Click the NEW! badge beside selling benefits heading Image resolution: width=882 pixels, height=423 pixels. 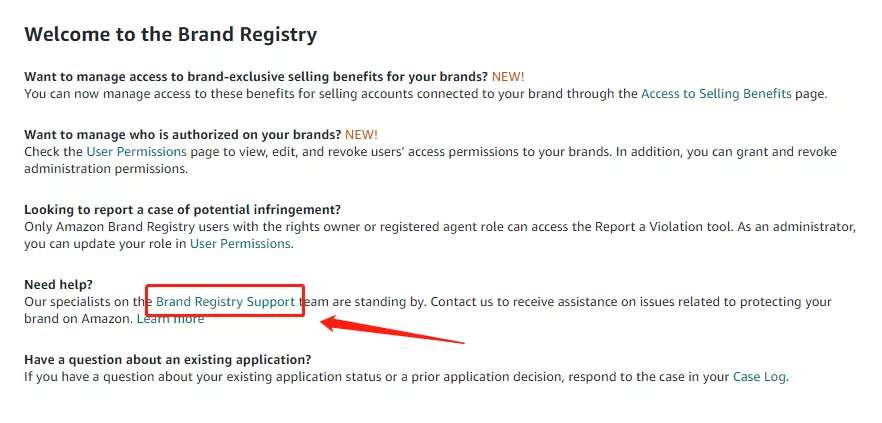pos(508,76)
